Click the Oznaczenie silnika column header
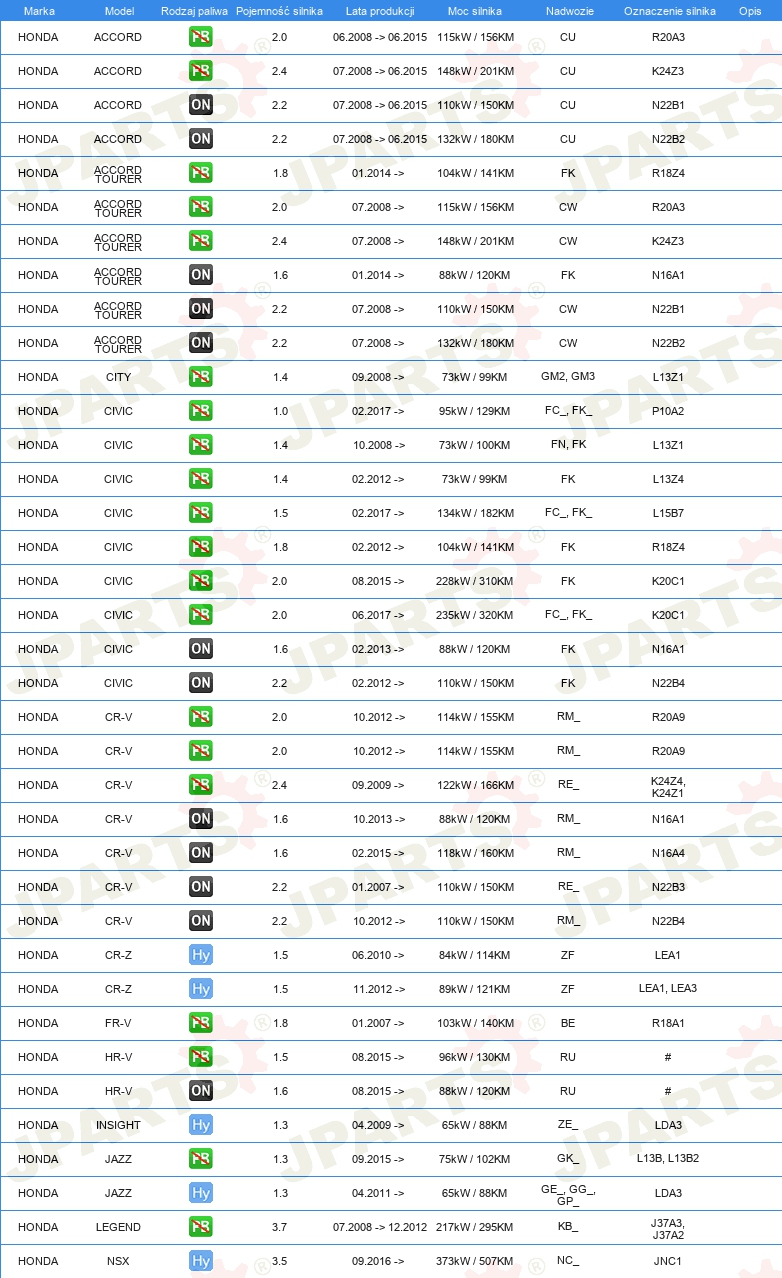Viewport: 782px width, 1278px height. [669, 11]
